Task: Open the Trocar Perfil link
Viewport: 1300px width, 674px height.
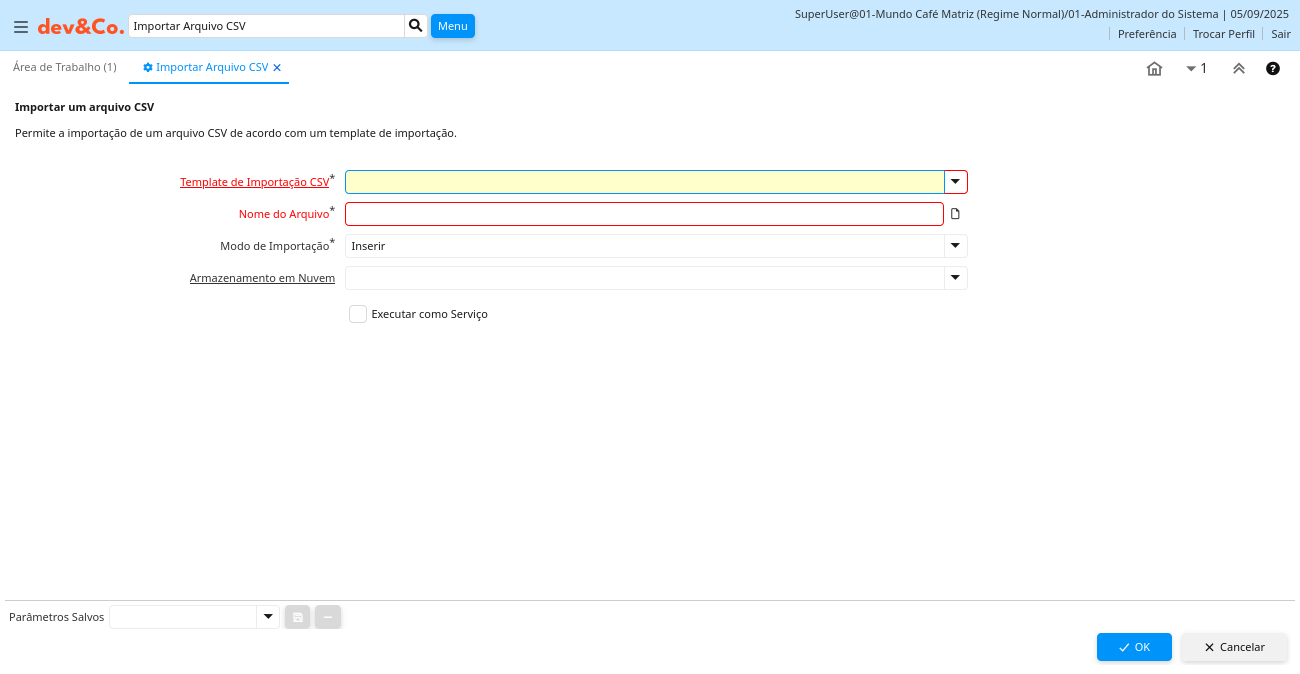Action: pyautogui.click(x=1223, y=34)
